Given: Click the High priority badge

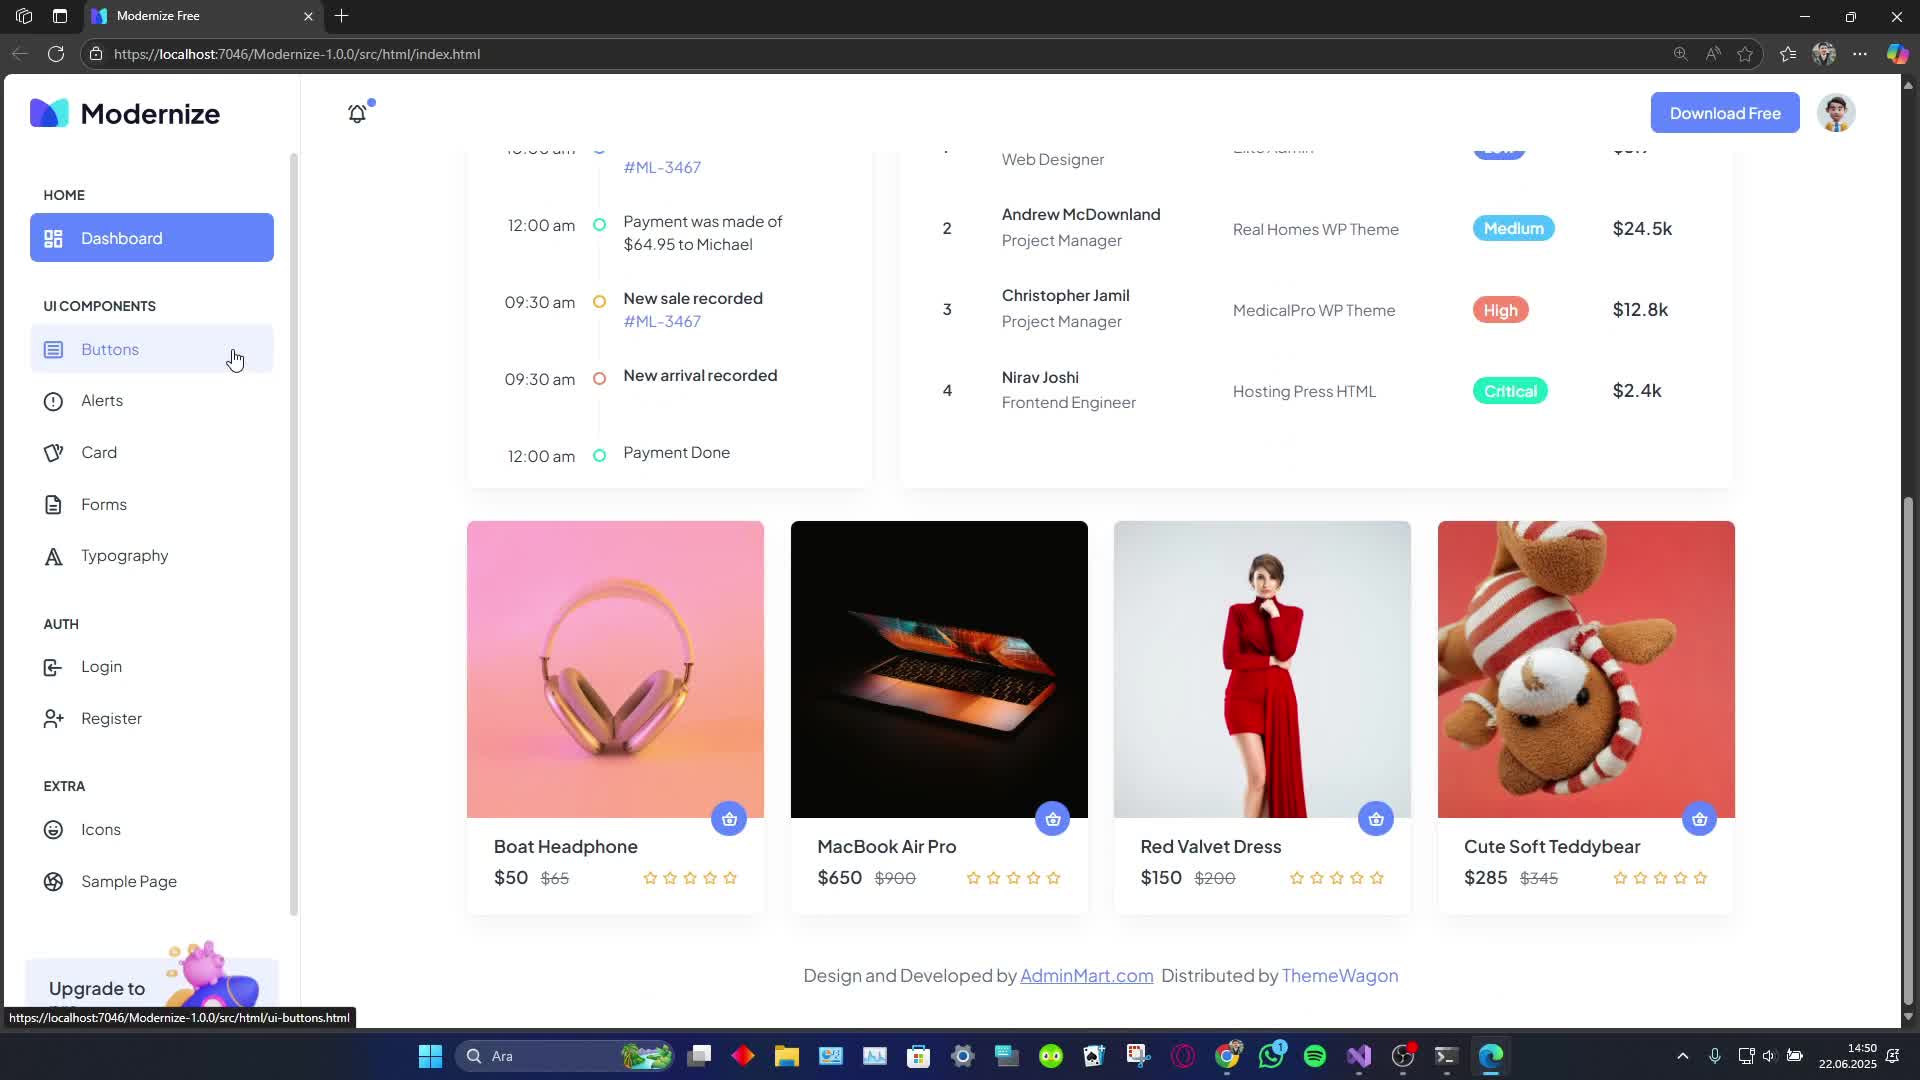Looking at the screenshot, I should (1500, 310).
